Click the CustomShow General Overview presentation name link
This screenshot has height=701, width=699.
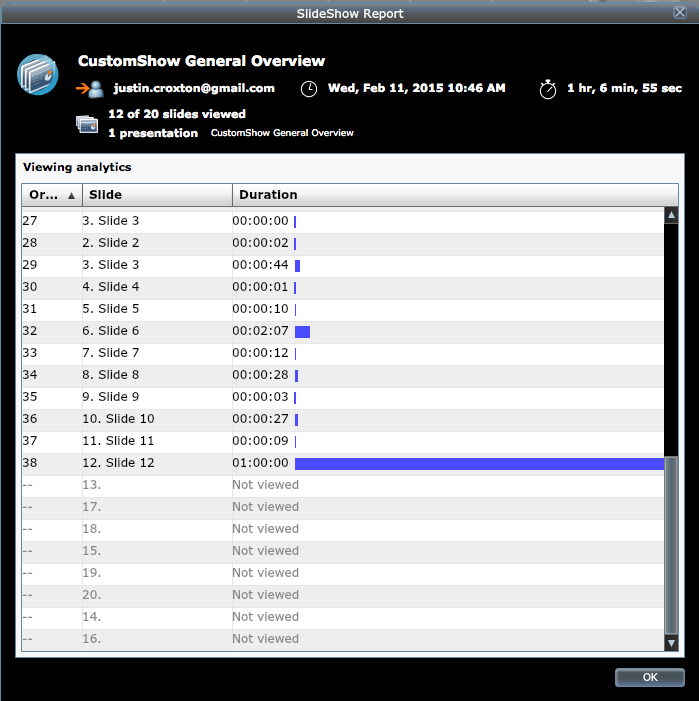(x=282, y=133)
